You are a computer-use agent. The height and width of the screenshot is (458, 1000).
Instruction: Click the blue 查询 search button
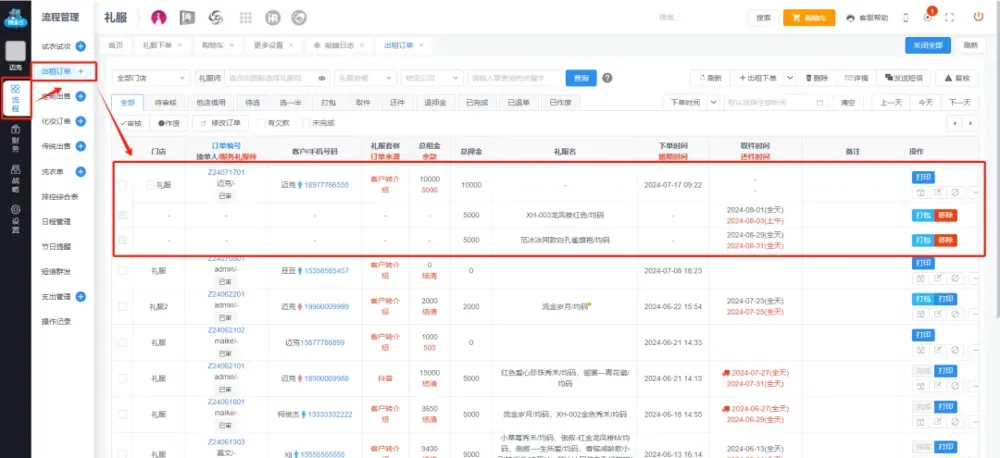(578, 78)
